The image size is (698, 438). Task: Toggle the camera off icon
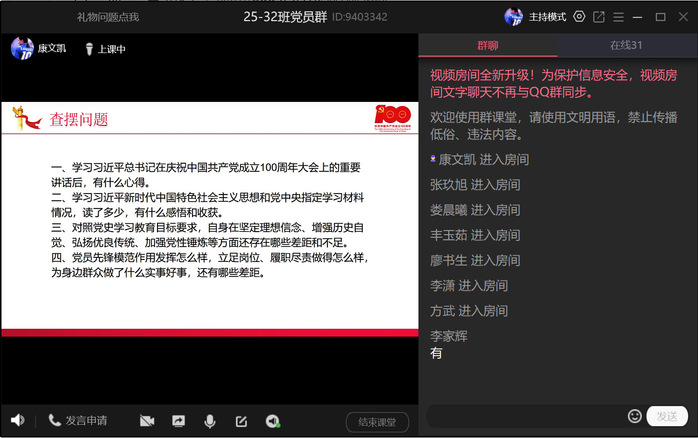tap(147, 421)
